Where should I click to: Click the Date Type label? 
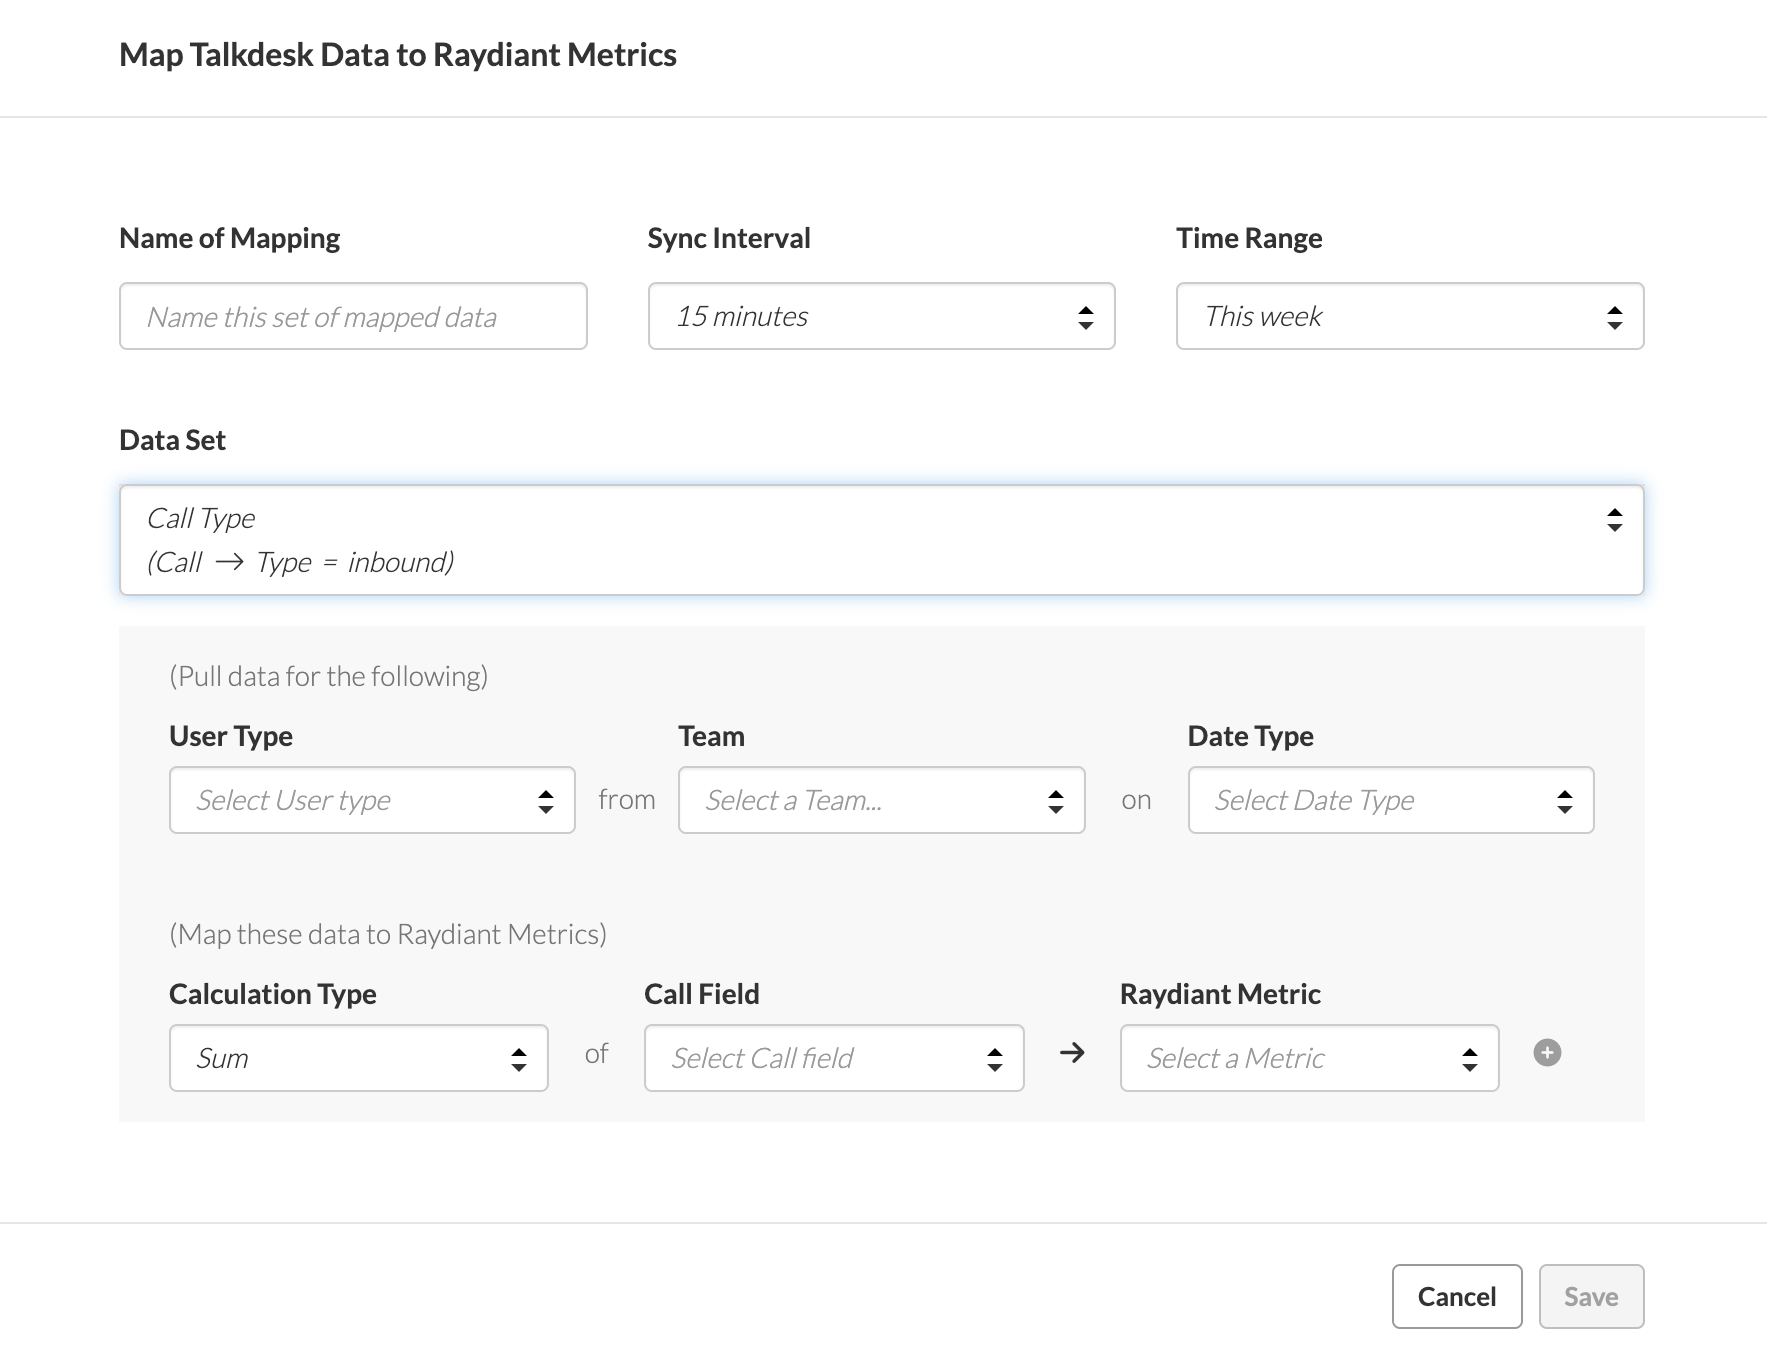[x=1250, y=736]
